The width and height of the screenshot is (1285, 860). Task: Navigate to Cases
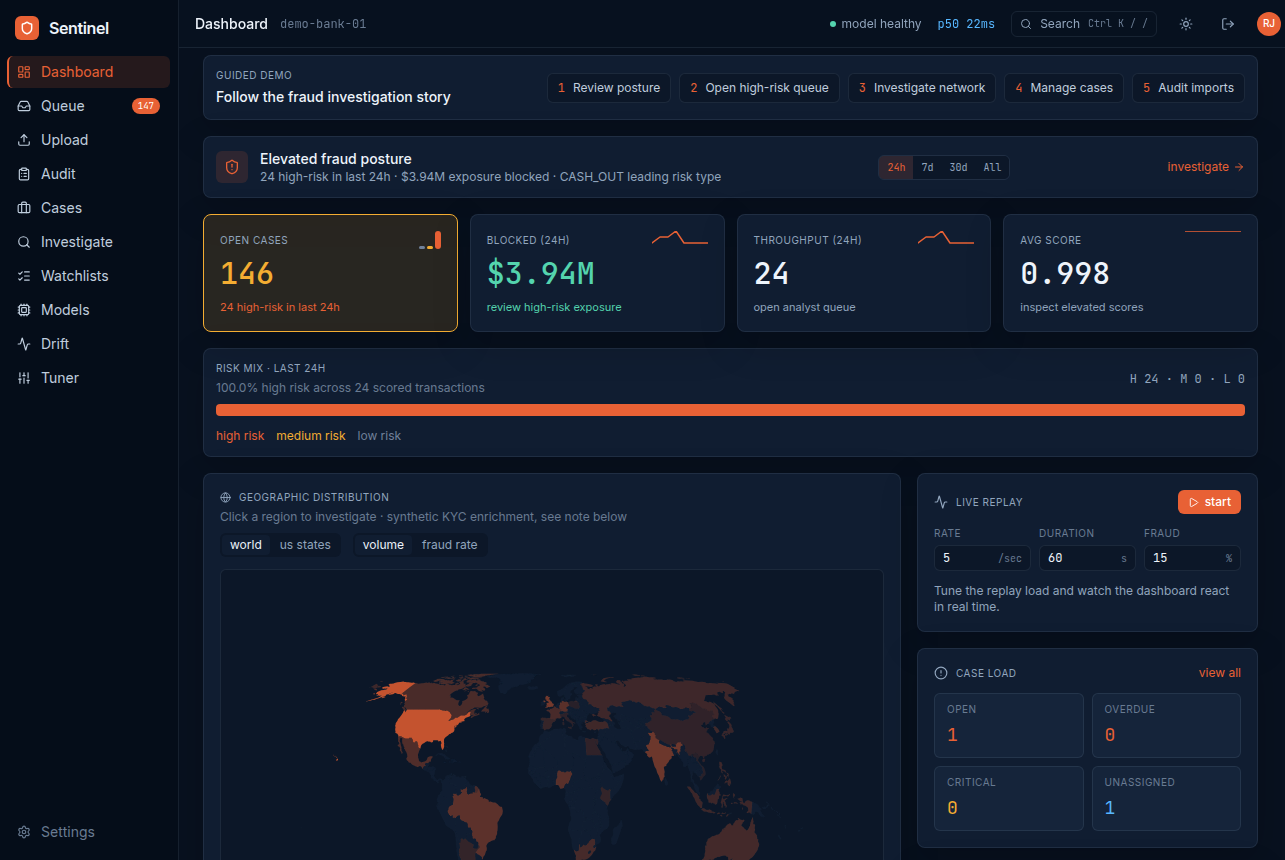(88, 208)
